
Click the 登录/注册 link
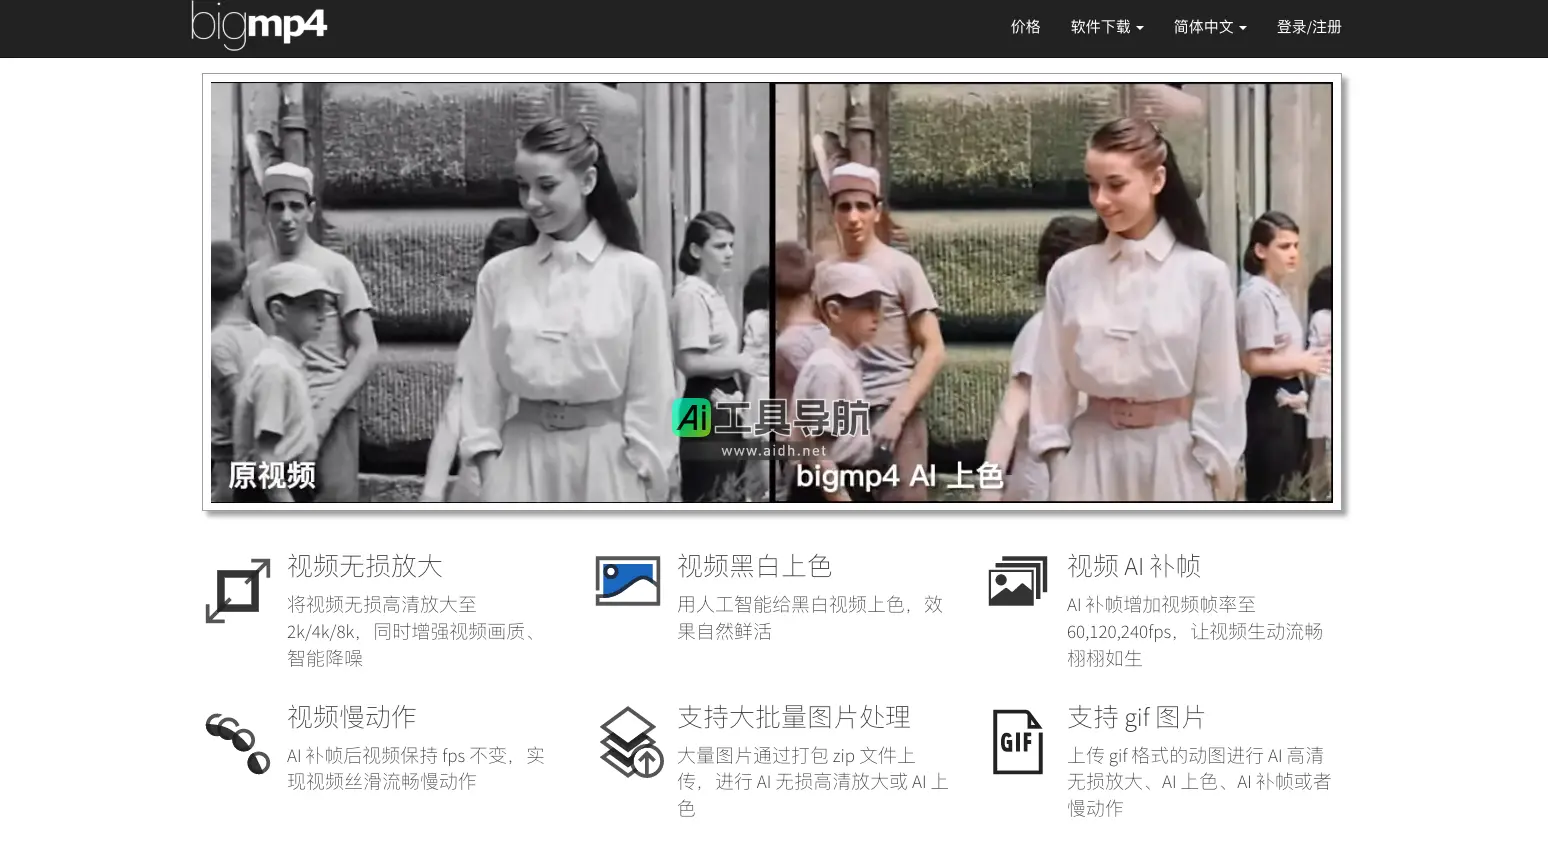pyautogui.click(x=1309, y=27)
